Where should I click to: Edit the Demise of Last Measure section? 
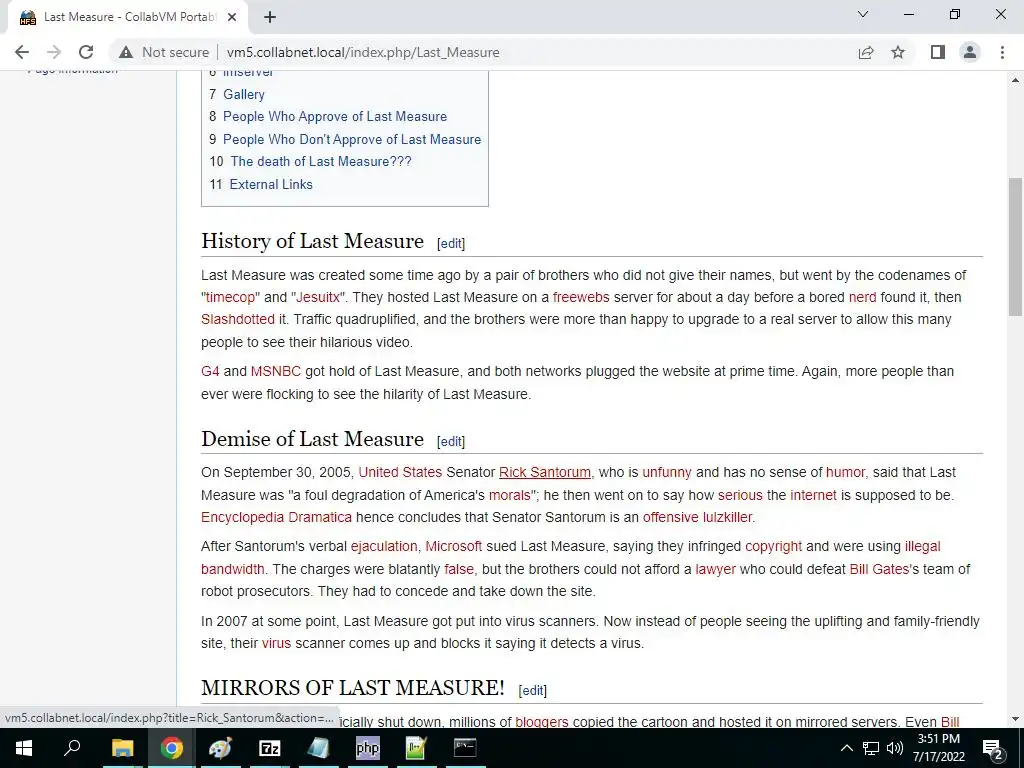[451, 441]
